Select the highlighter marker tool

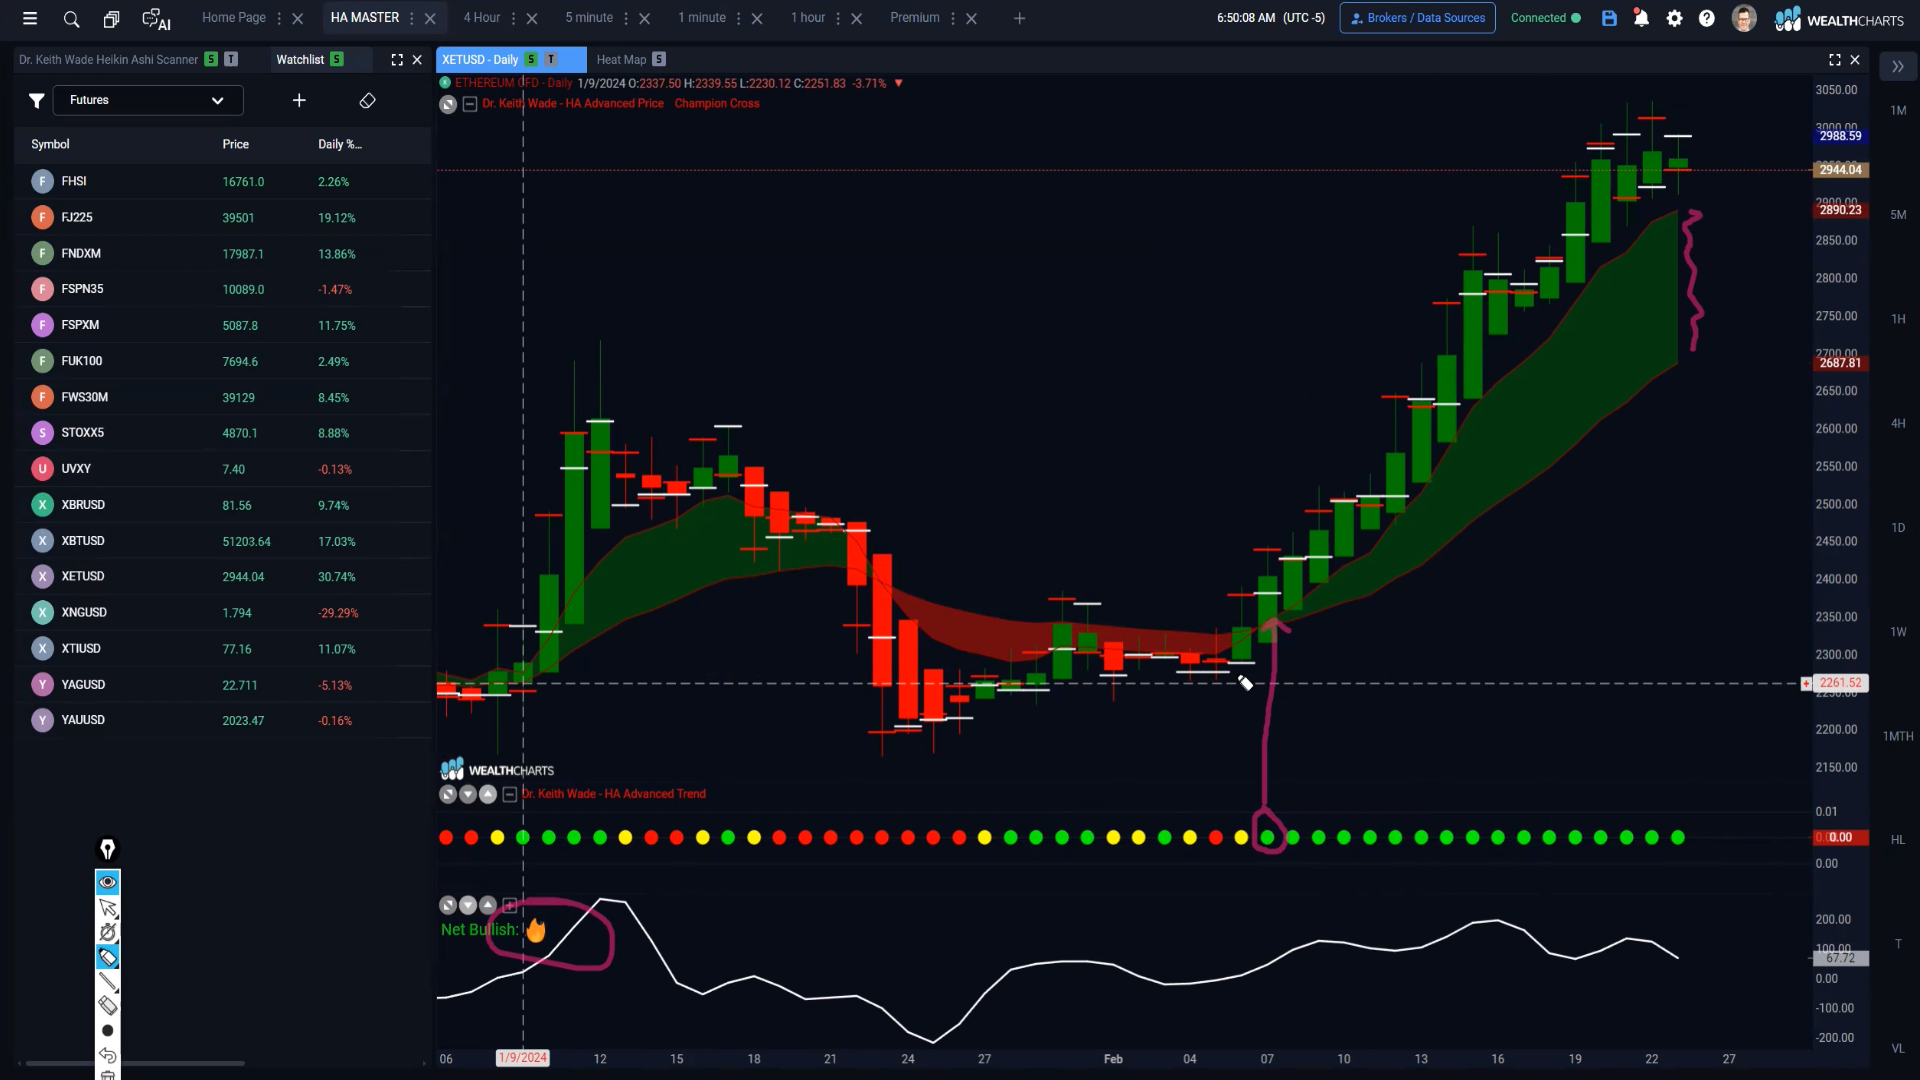pos(108,957)
